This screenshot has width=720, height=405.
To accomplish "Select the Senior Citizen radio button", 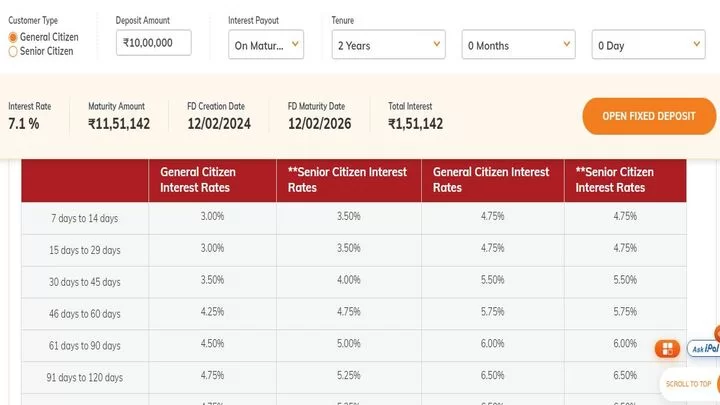I will (13, 51).
